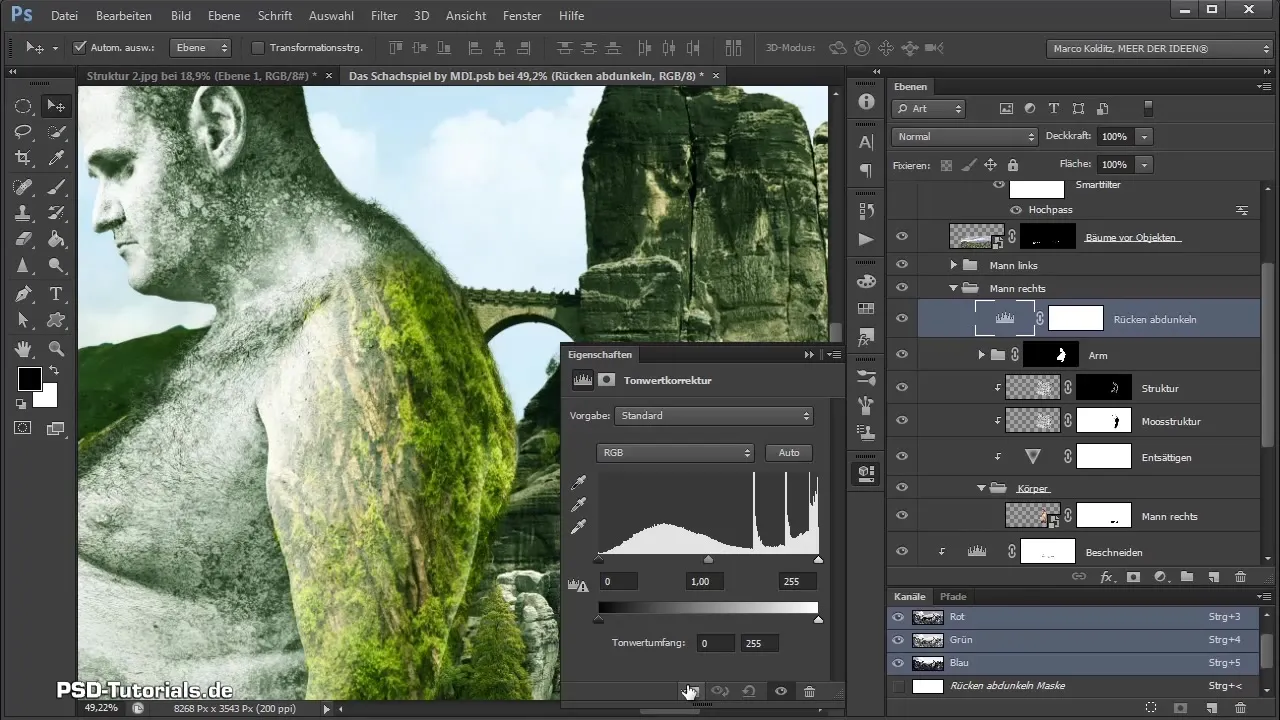Hide the Rot channel
1280x720 pixels.
pos(898,617)
